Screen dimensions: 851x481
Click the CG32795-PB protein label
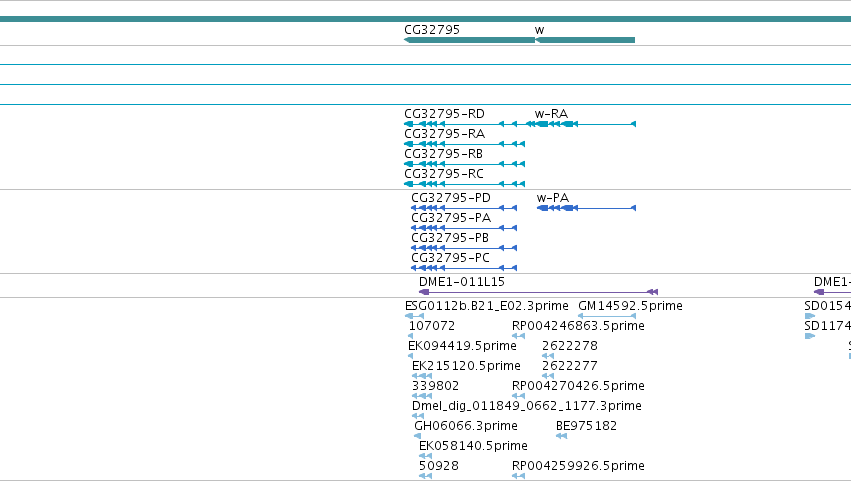(x=450, y=238)
